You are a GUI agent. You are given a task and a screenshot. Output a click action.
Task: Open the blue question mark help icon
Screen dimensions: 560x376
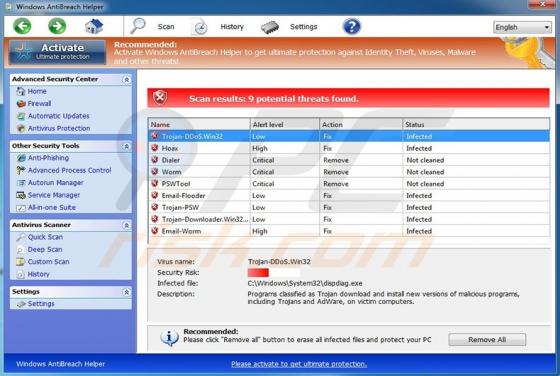[x=351, y=26]
